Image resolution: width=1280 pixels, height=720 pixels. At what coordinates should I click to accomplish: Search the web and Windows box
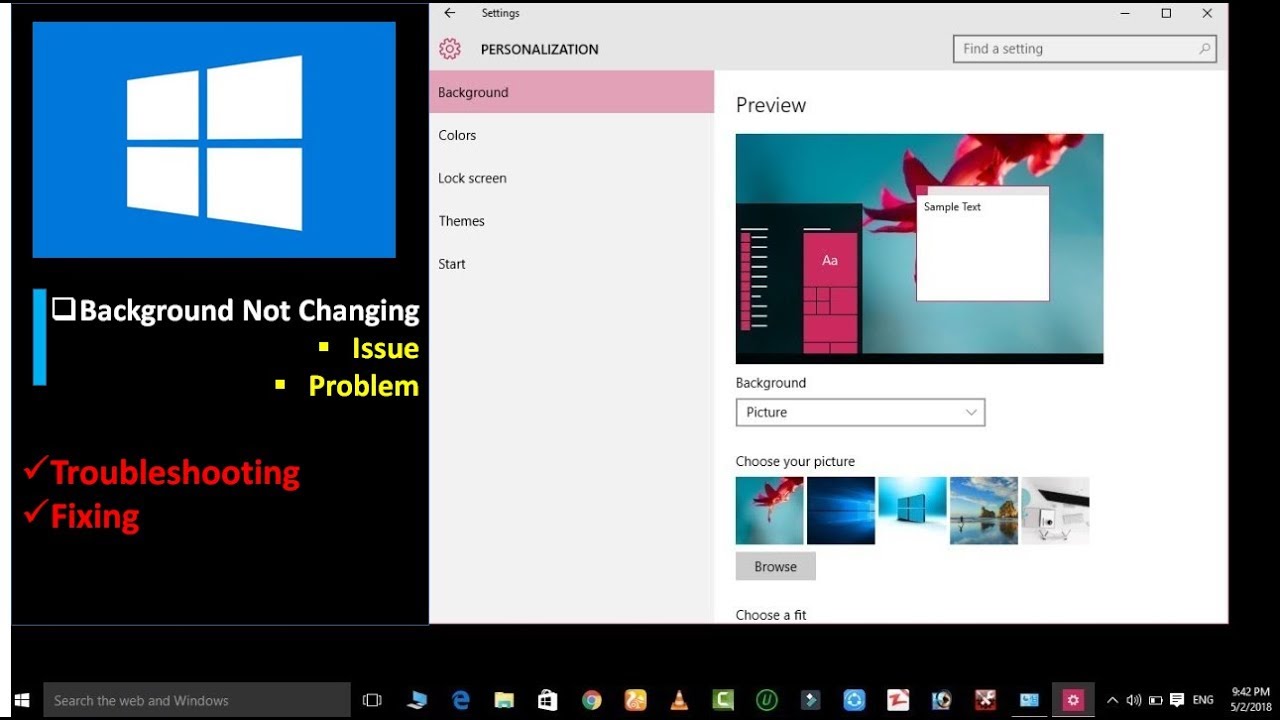[197, 700]
